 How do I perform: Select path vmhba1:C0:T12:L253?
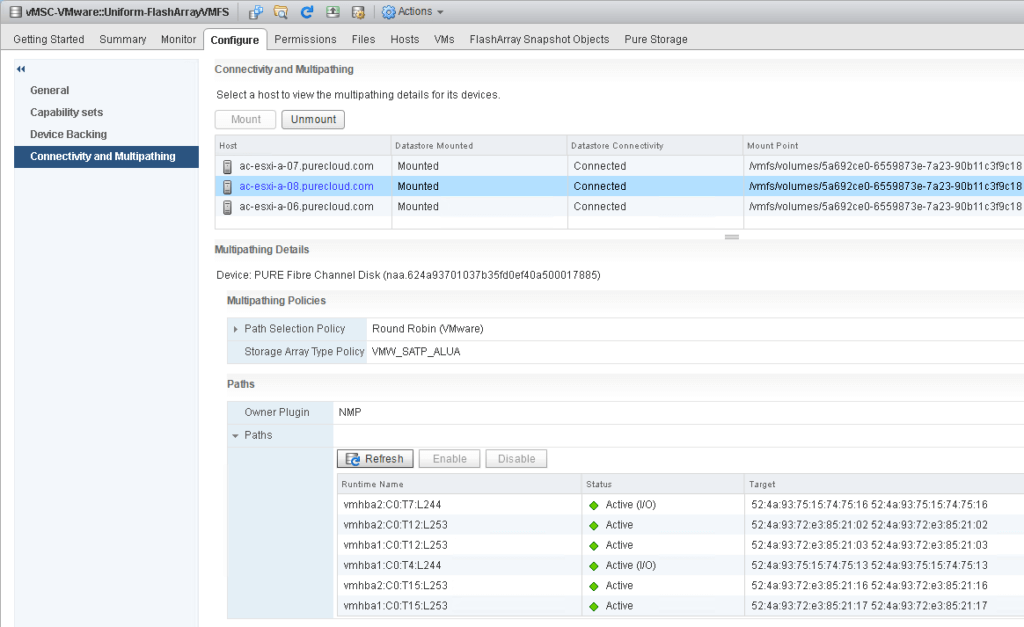(396, 545)
